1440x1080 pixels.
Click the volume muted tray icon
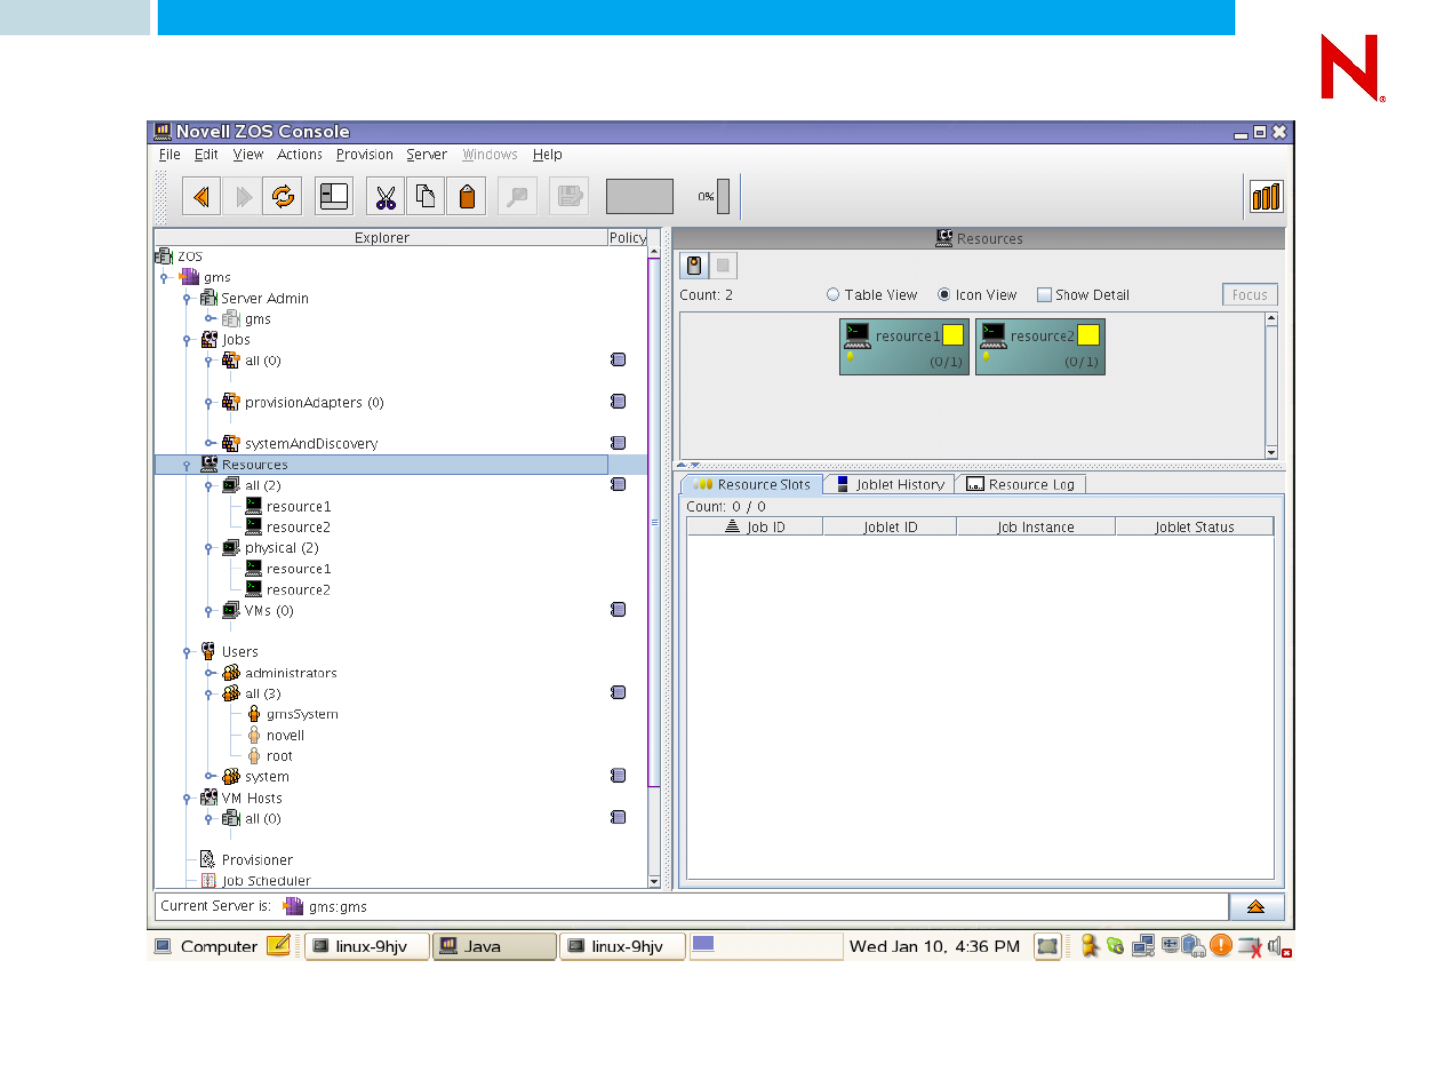1279,946
